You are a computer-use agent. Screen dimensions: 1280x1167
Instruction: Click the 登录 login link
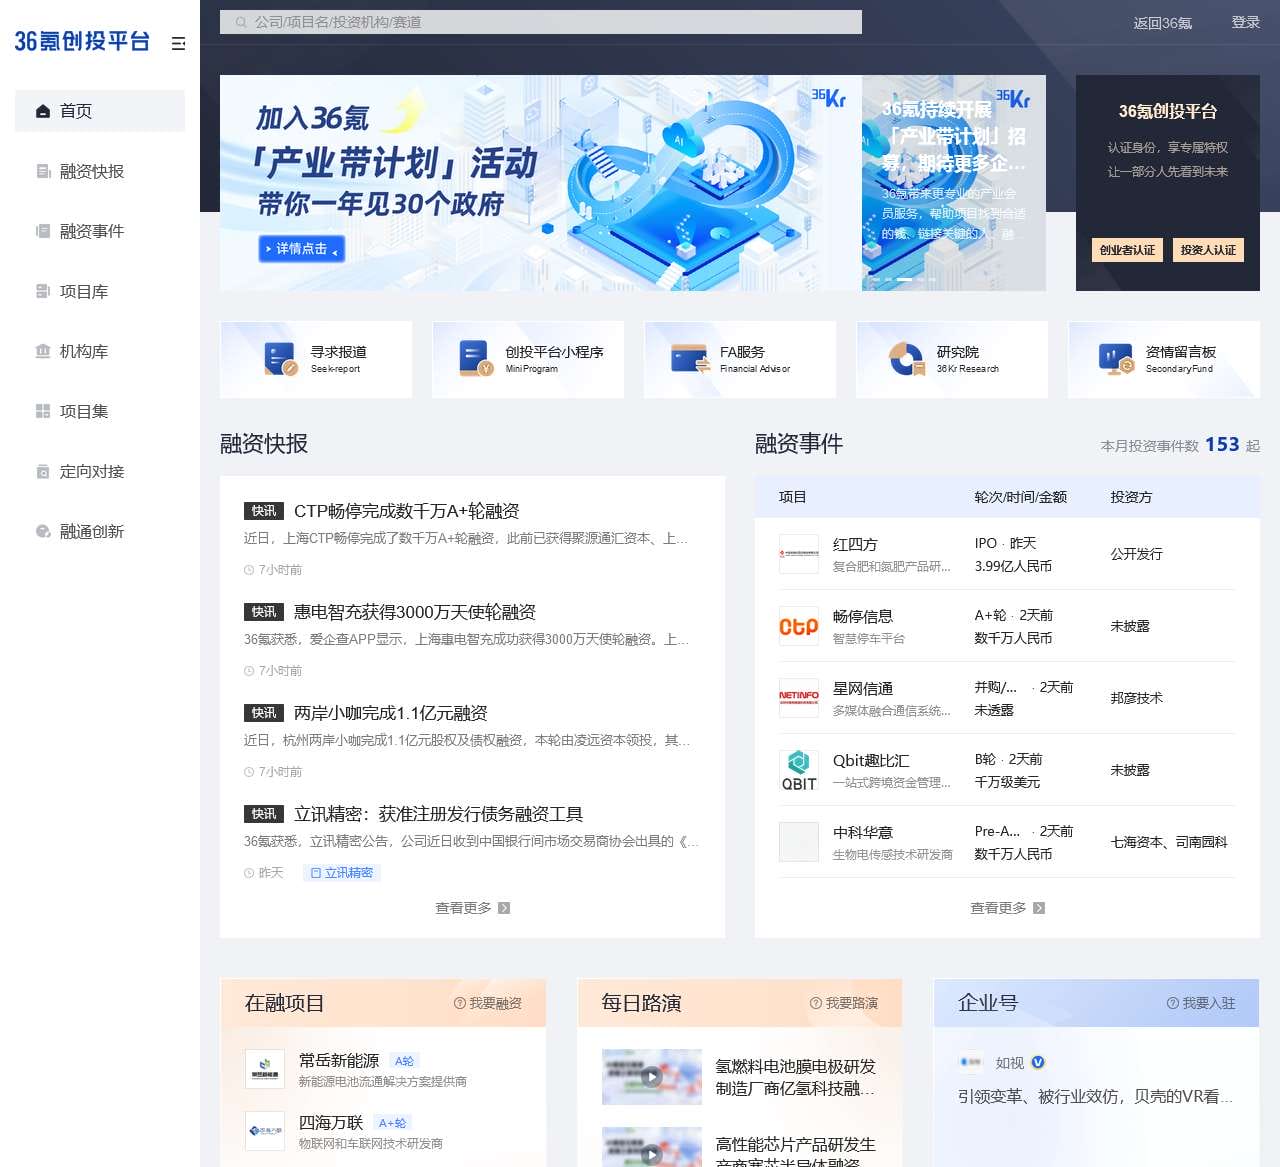click(1245, 22)
